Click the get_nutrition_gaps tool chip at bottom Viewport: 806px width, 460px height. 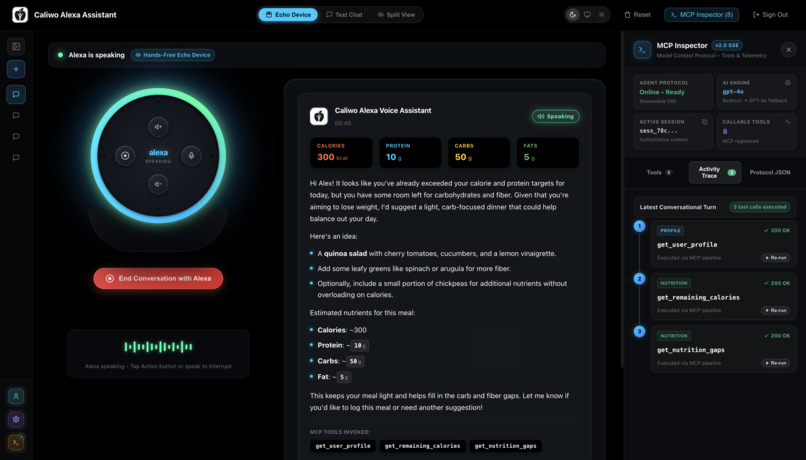[x=505, y=446]
